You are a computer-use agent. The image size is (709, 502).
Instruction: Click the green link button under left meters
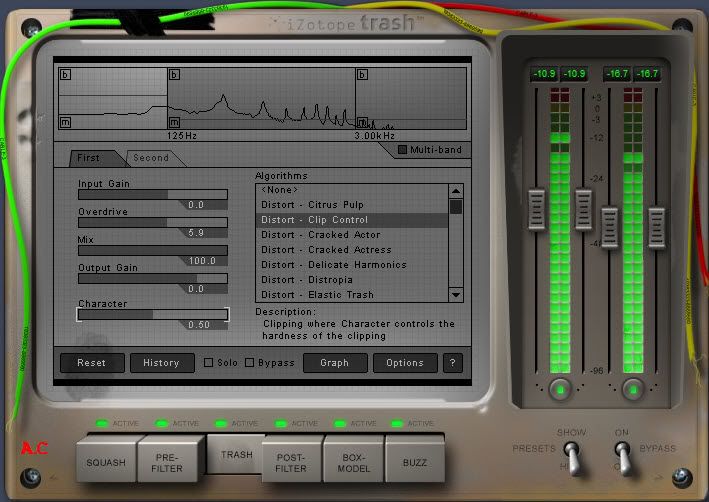(560, 388)
